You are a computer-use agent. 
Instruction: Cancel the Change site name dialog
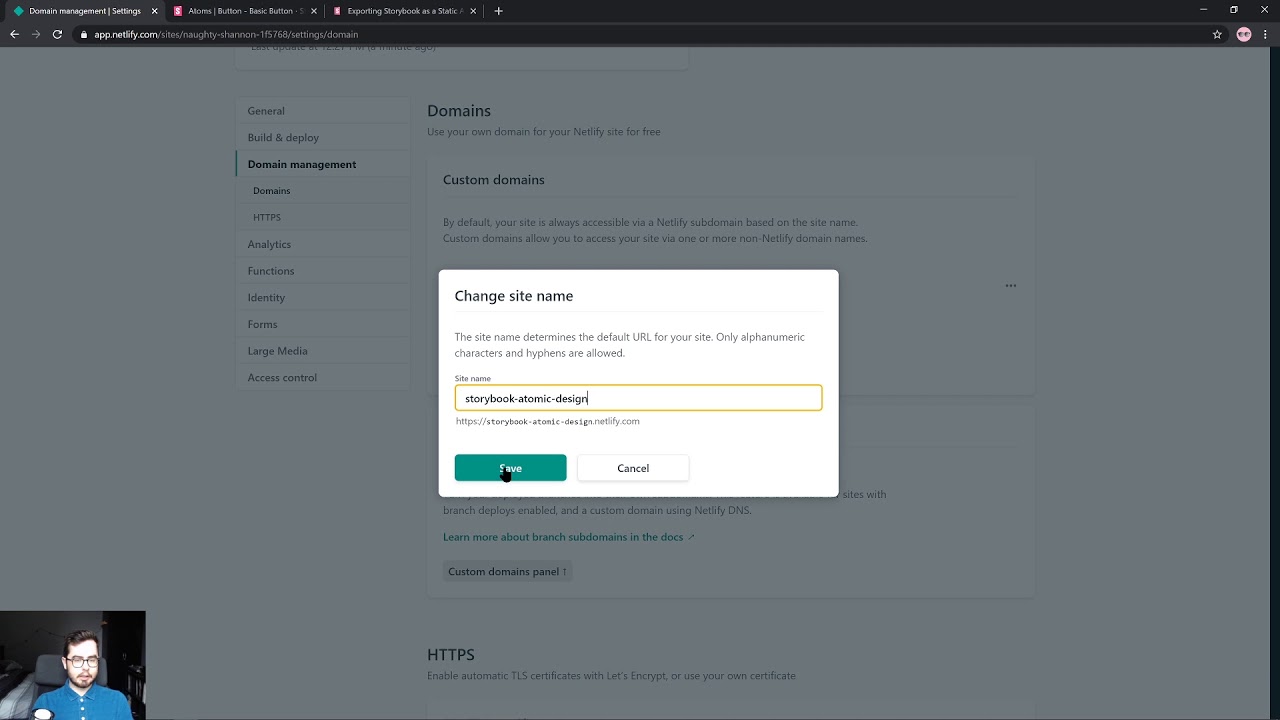633,468
